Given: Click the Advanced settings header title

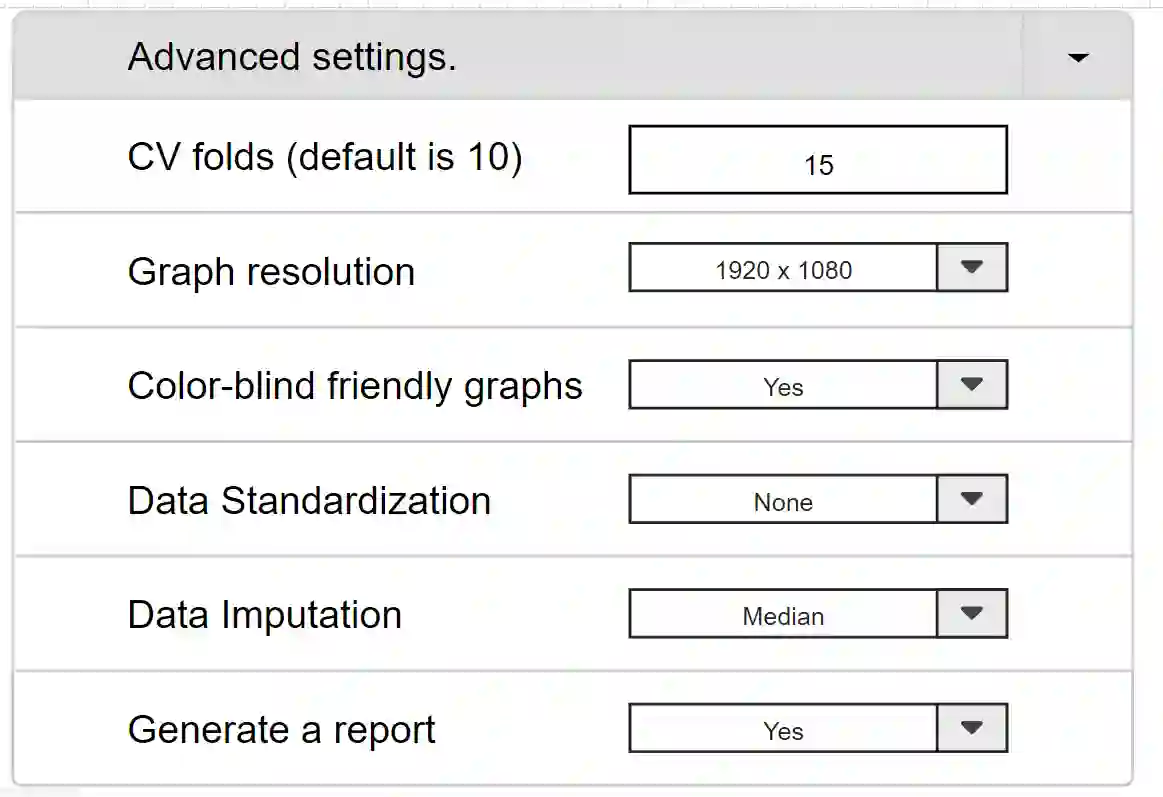Looking at the screenshot, I should pos(292,57).
